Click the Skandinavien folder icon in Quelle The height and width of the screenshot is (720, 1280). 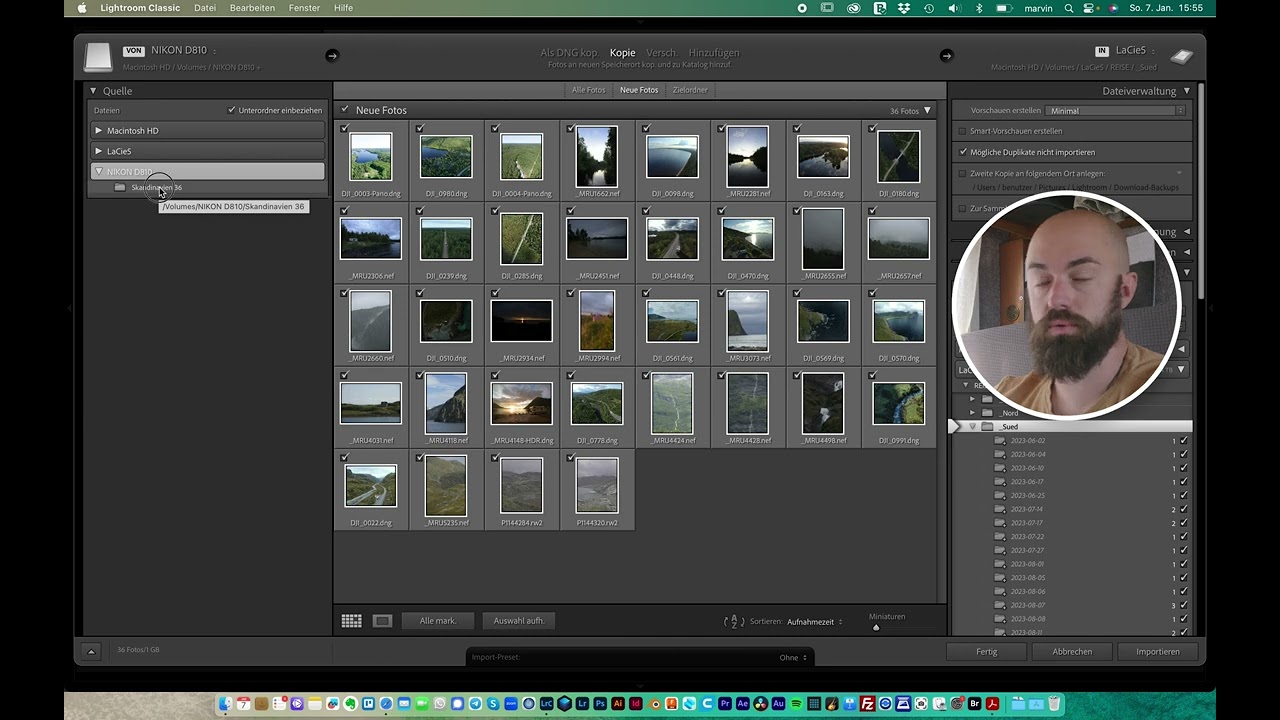click(120, 187)
